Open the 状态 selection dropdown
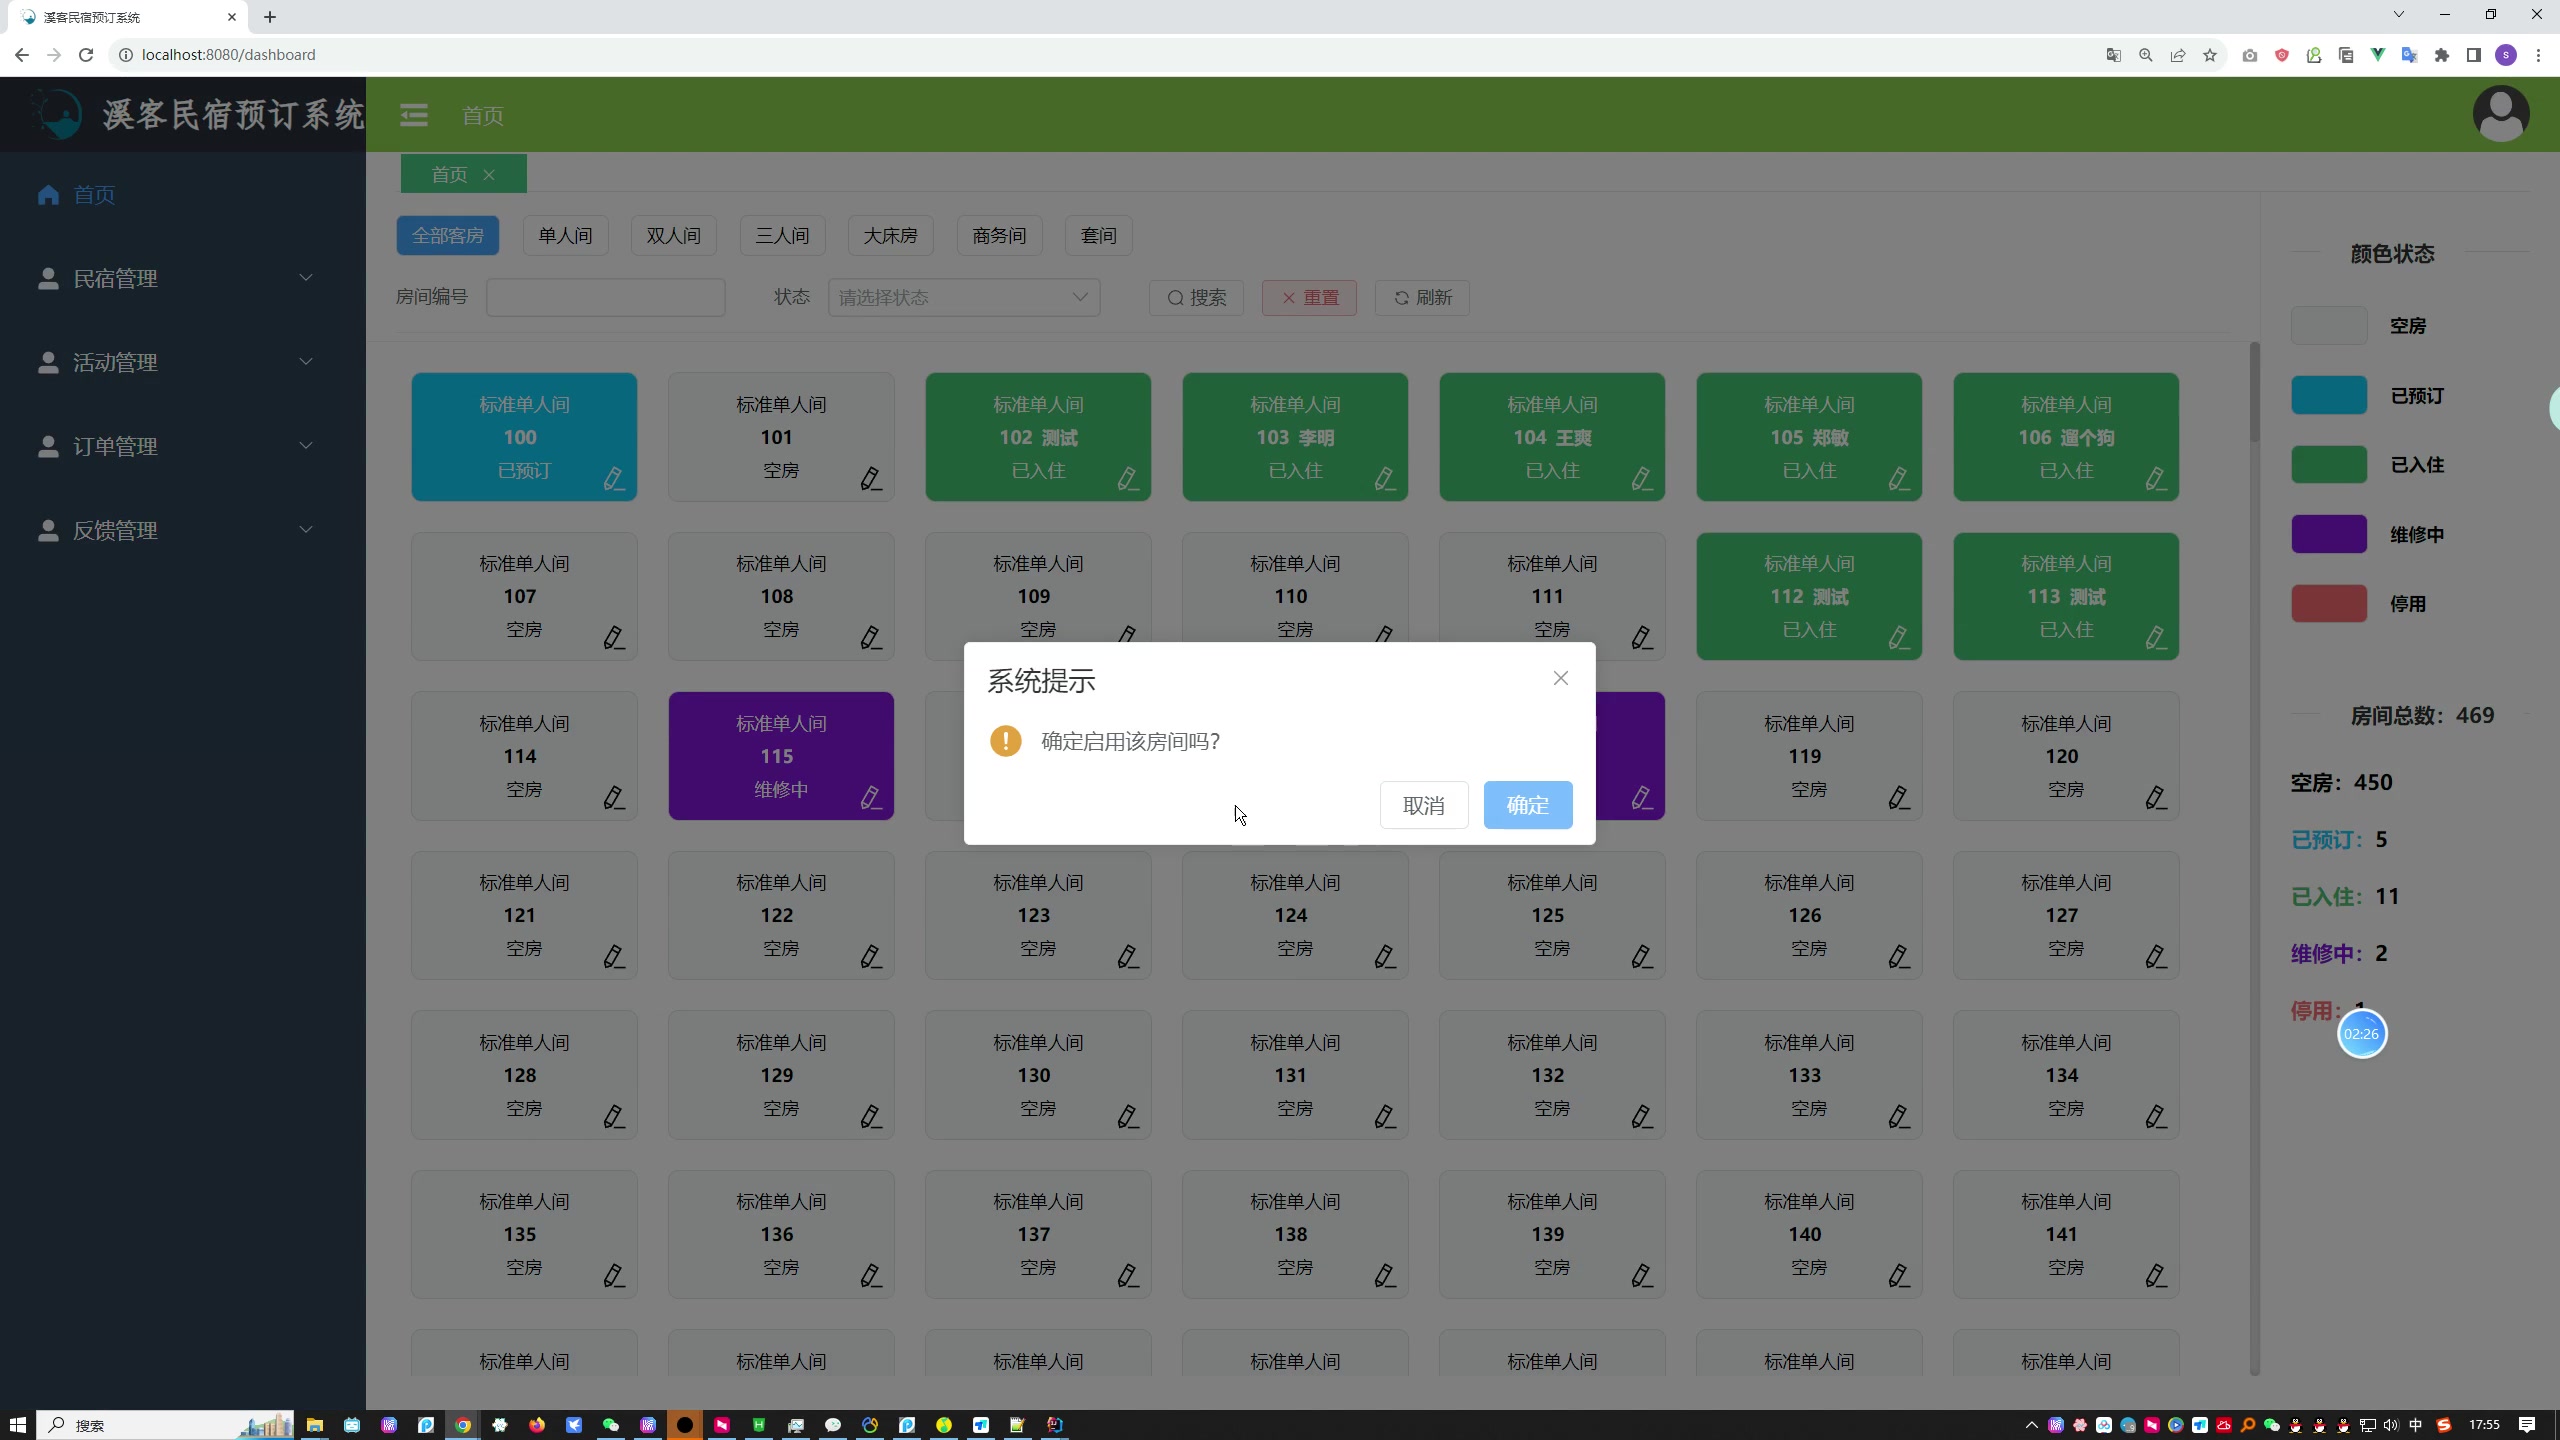Viewport: 2560px width, 1440px height. point(963,298)
